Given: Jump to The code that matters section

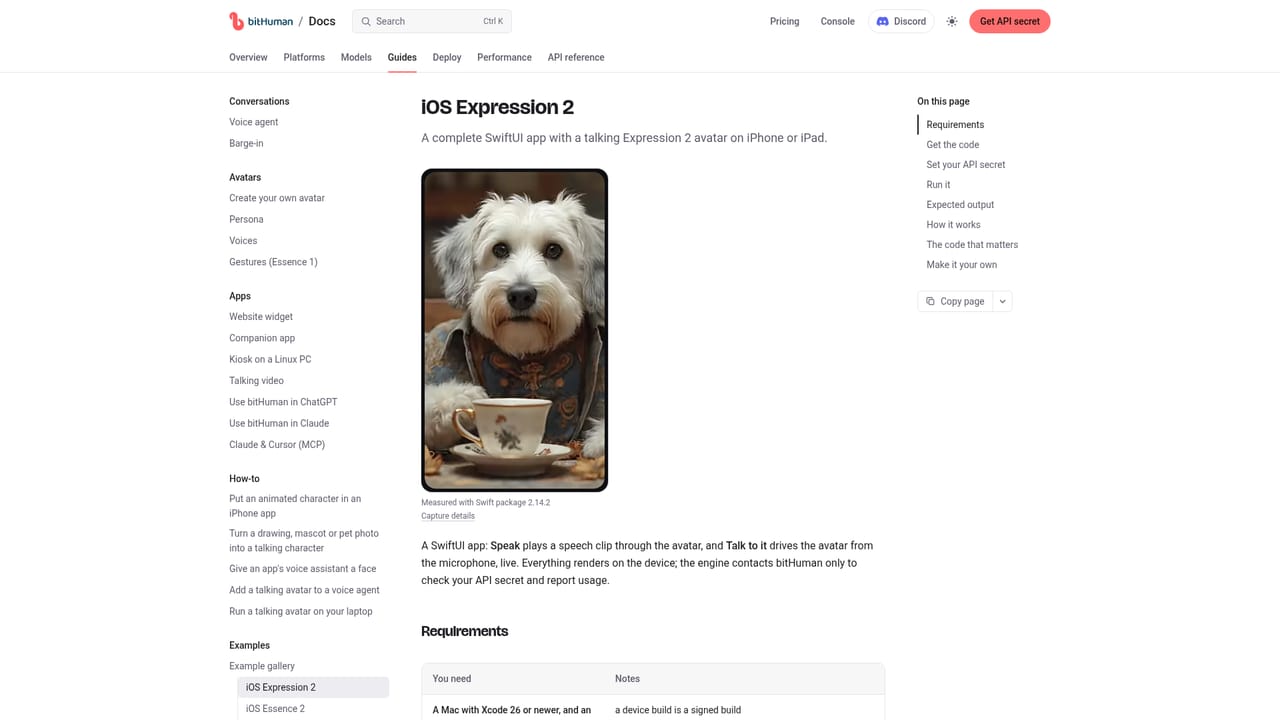Looking at the screenshot, I should tap(972, 245).
